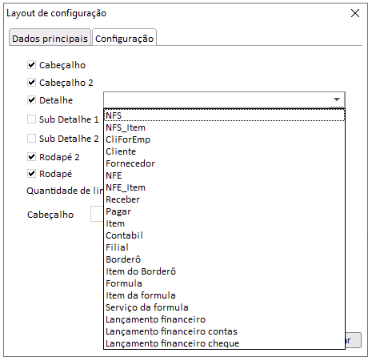Choose Lançamento financeiro cheque option

point(224,343)
